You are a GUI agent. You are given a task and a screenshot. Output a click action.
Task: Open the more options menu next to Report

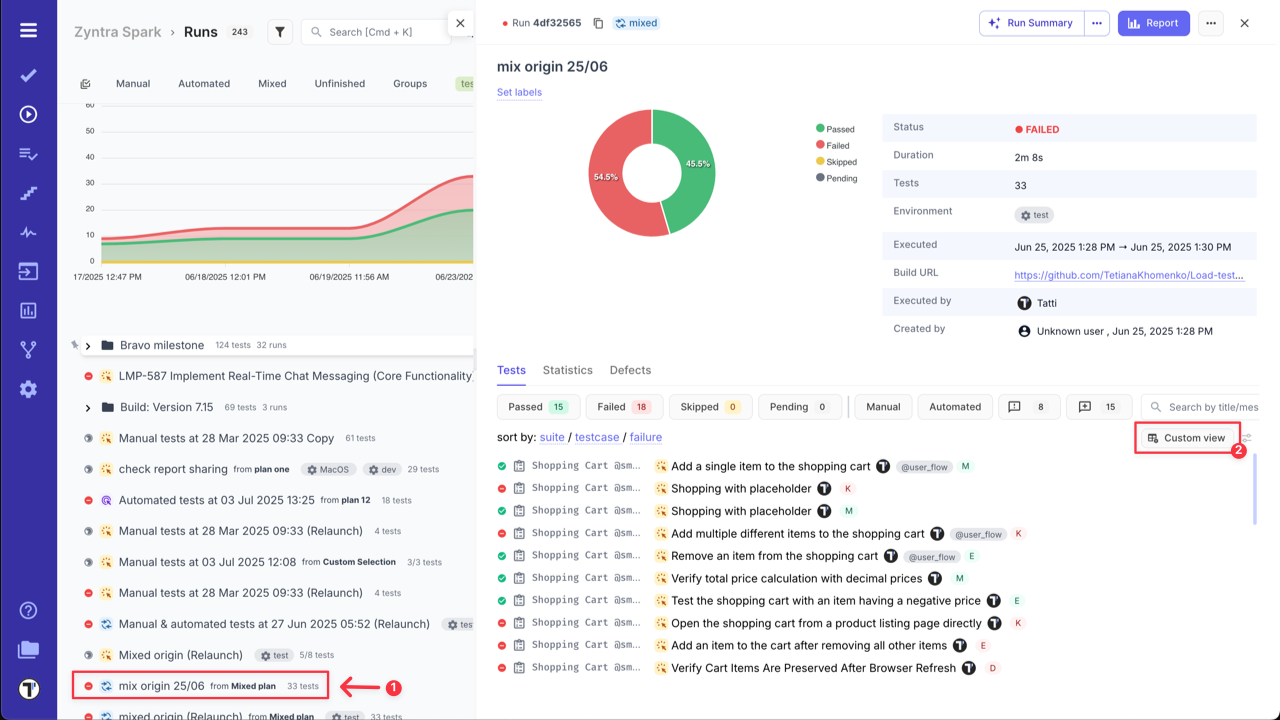(x=1211, y=22)
